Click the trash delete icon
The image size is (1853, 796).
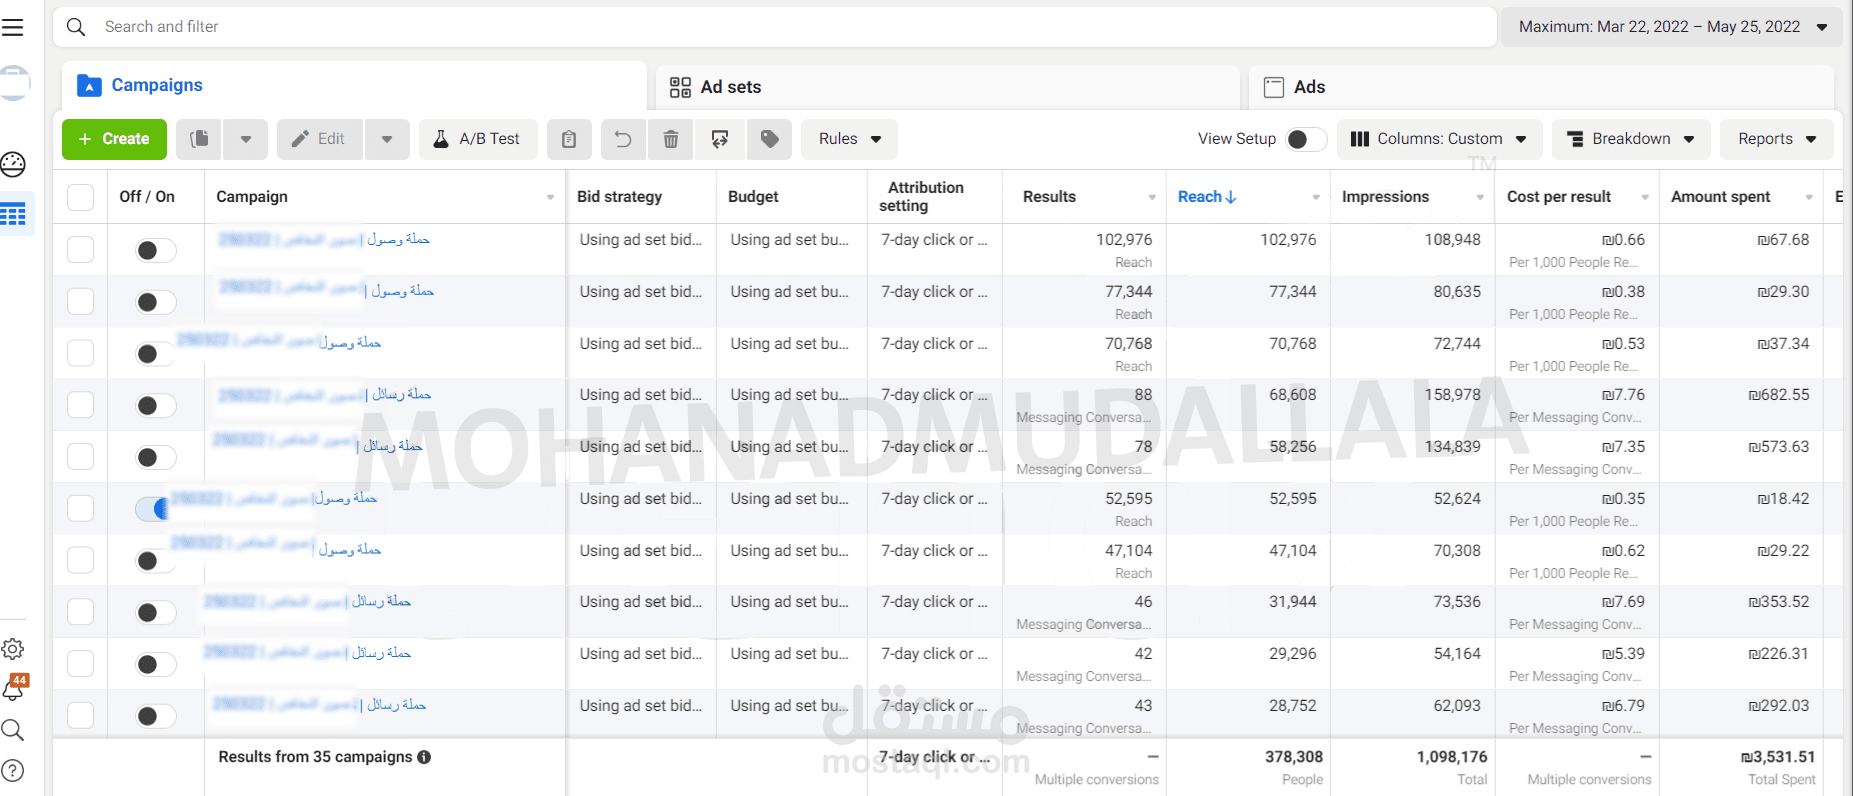click(671, 139)
